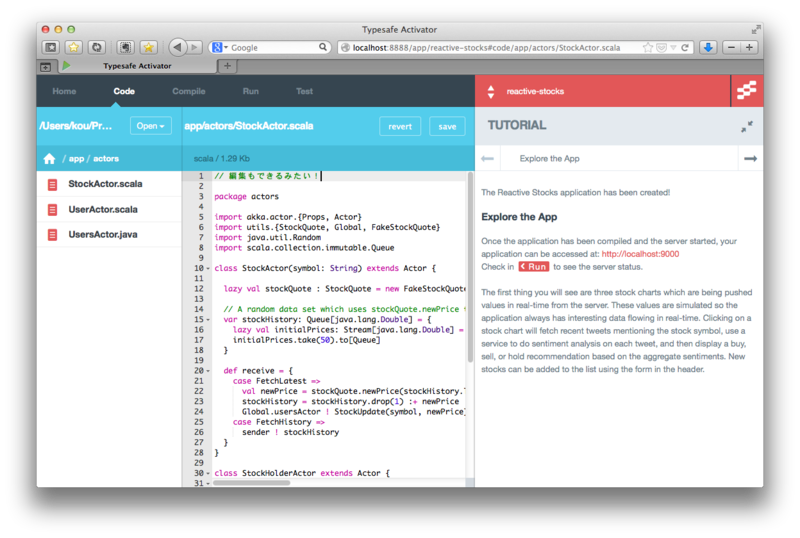Open the Test tab
Image resolution: width=800 pixels, height=538 pixels.
[x=304, y=91]
